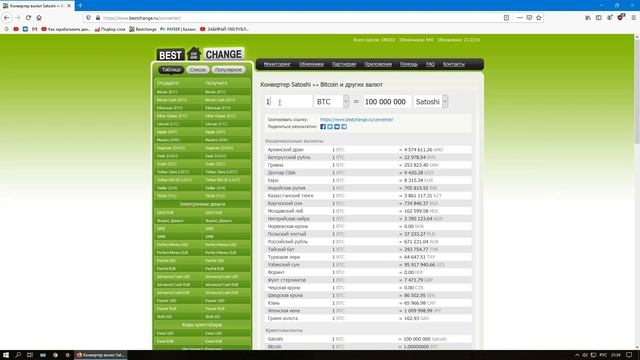Click the padlock site security icon
Viewport: 640px width, 360px height.
(98, 18)
